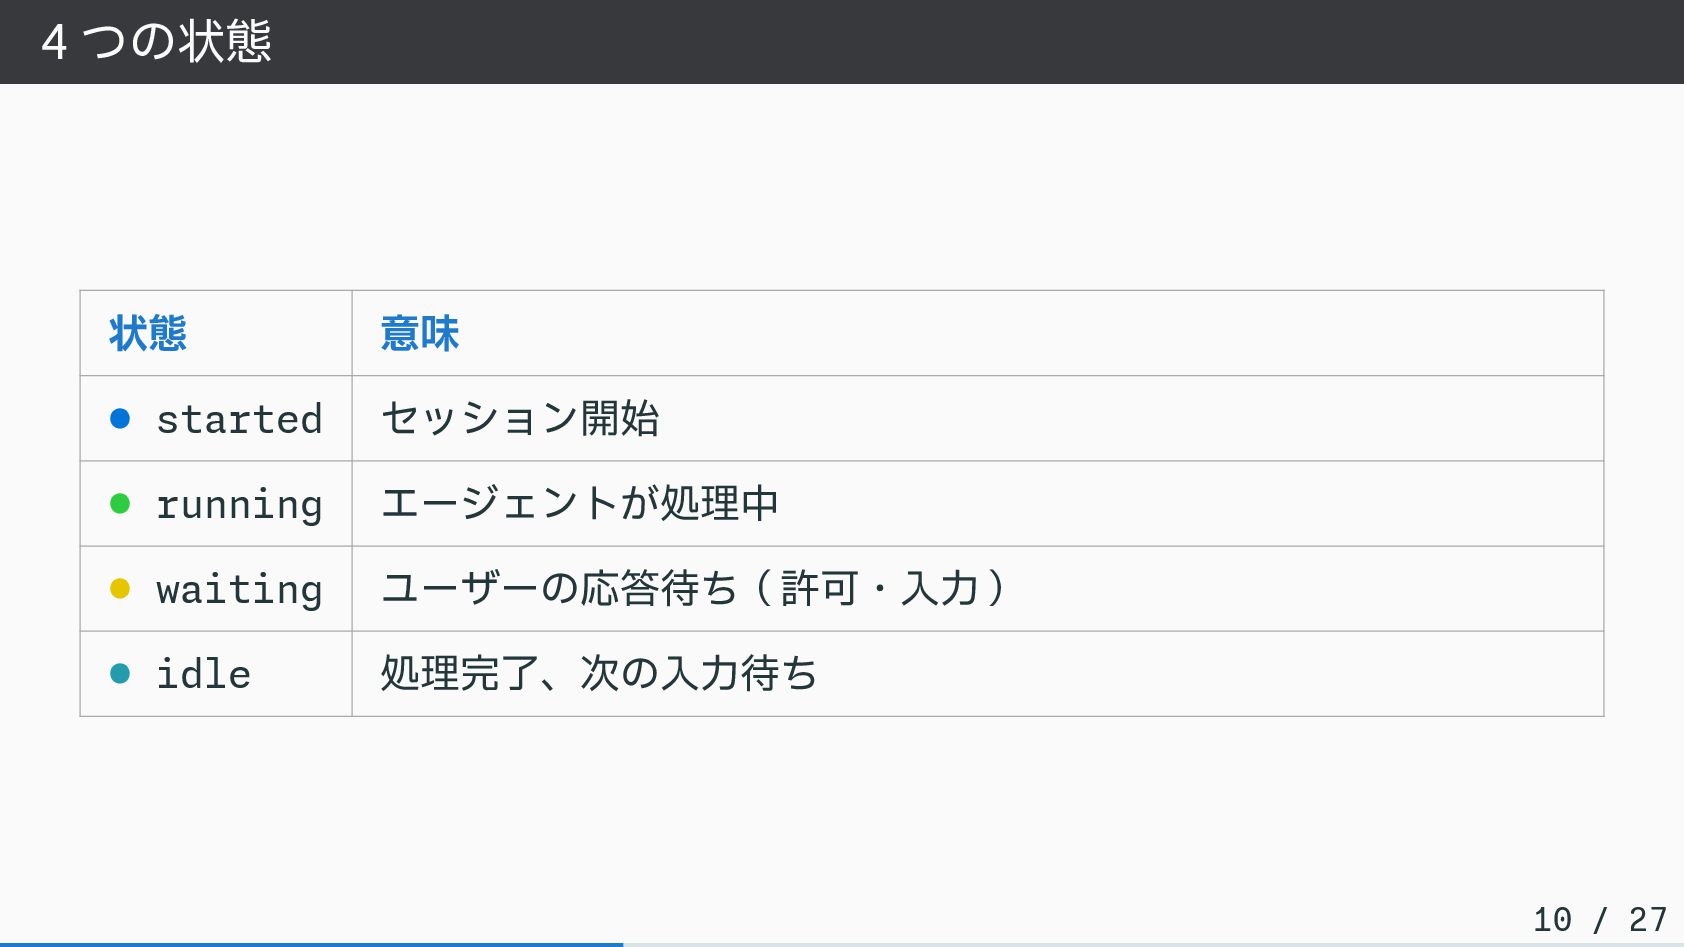Click the エージェントが処理中 description text
The image size is (1684, 947).
(580, 504)
